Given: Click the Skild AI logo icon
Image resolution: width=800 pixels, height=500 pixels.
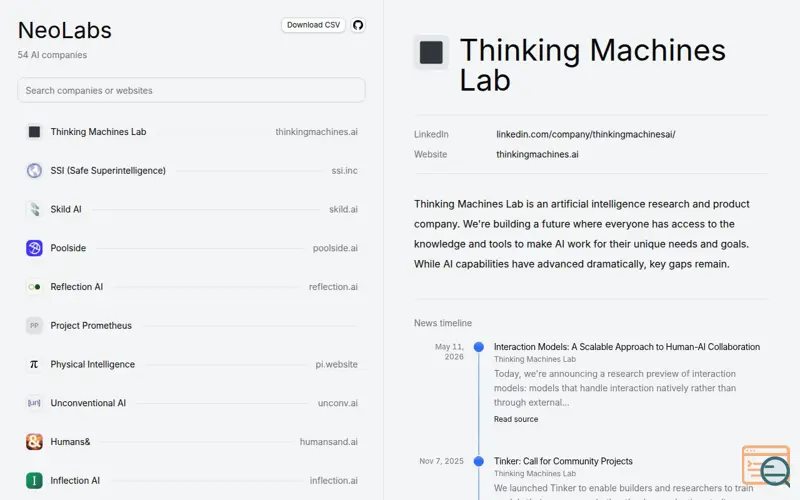Looking at the screenshot, I should (34, 209).
